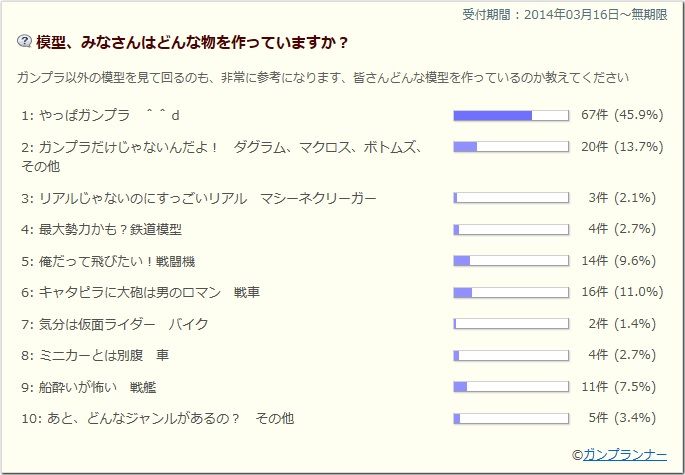The width and height of the screenshot is (685, 475).
Task: Click the 戦車 option's 11.0% result bar
Action: pyautogui.click(x=511, y=293)
